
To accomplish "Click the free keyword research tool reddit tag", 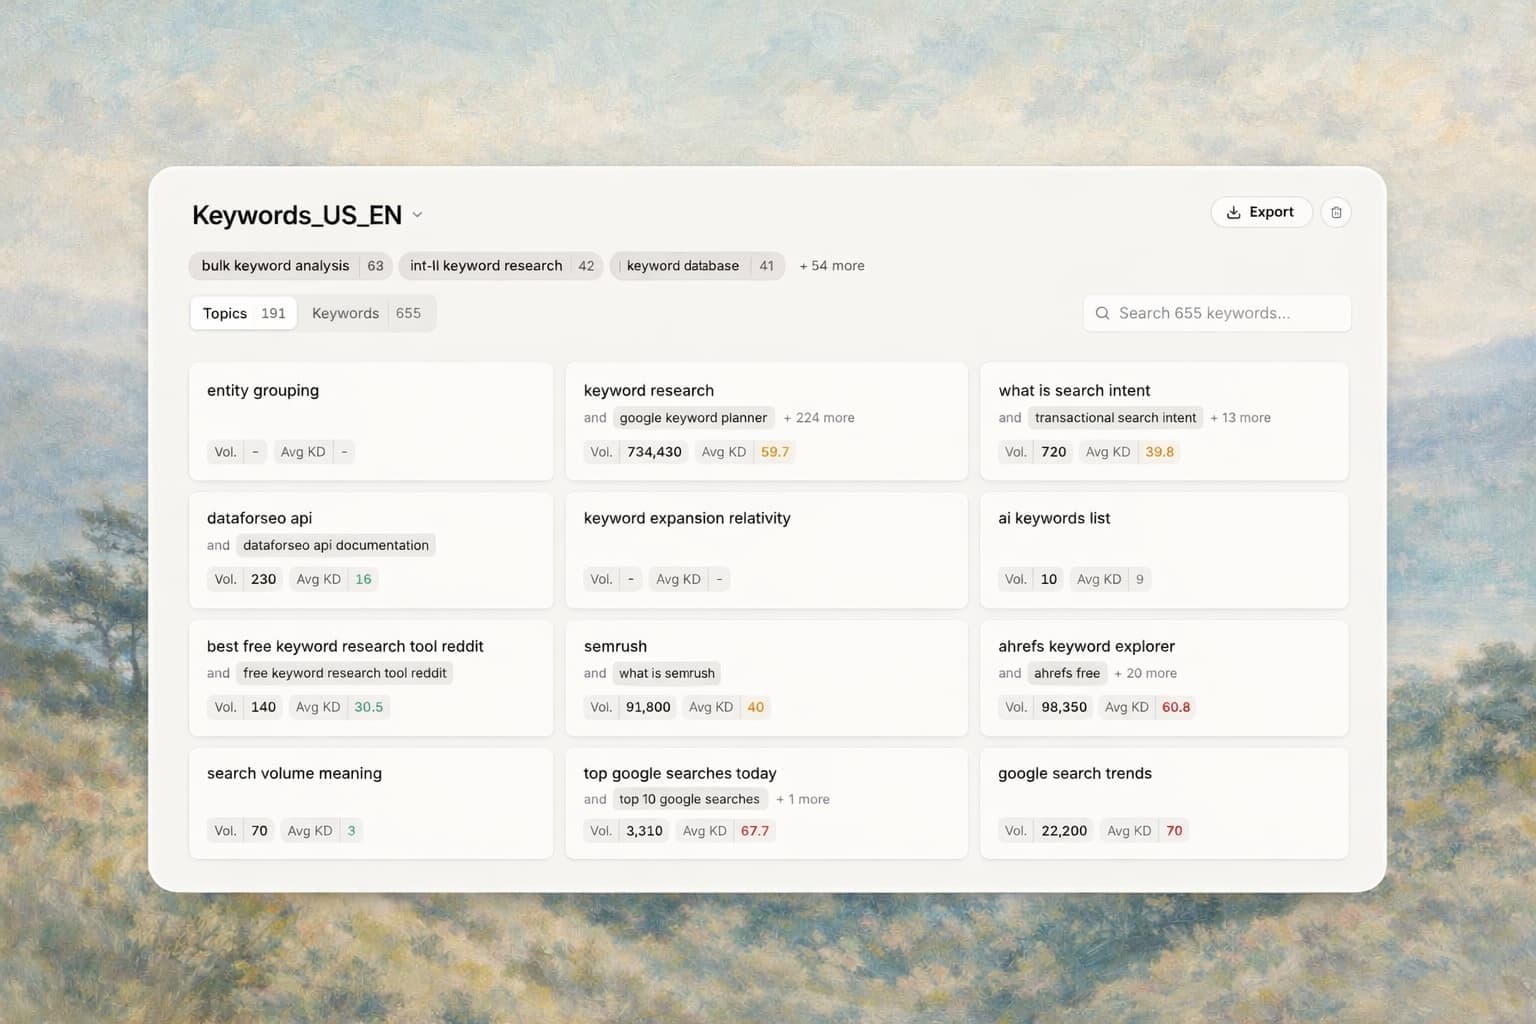I will 345,673.
